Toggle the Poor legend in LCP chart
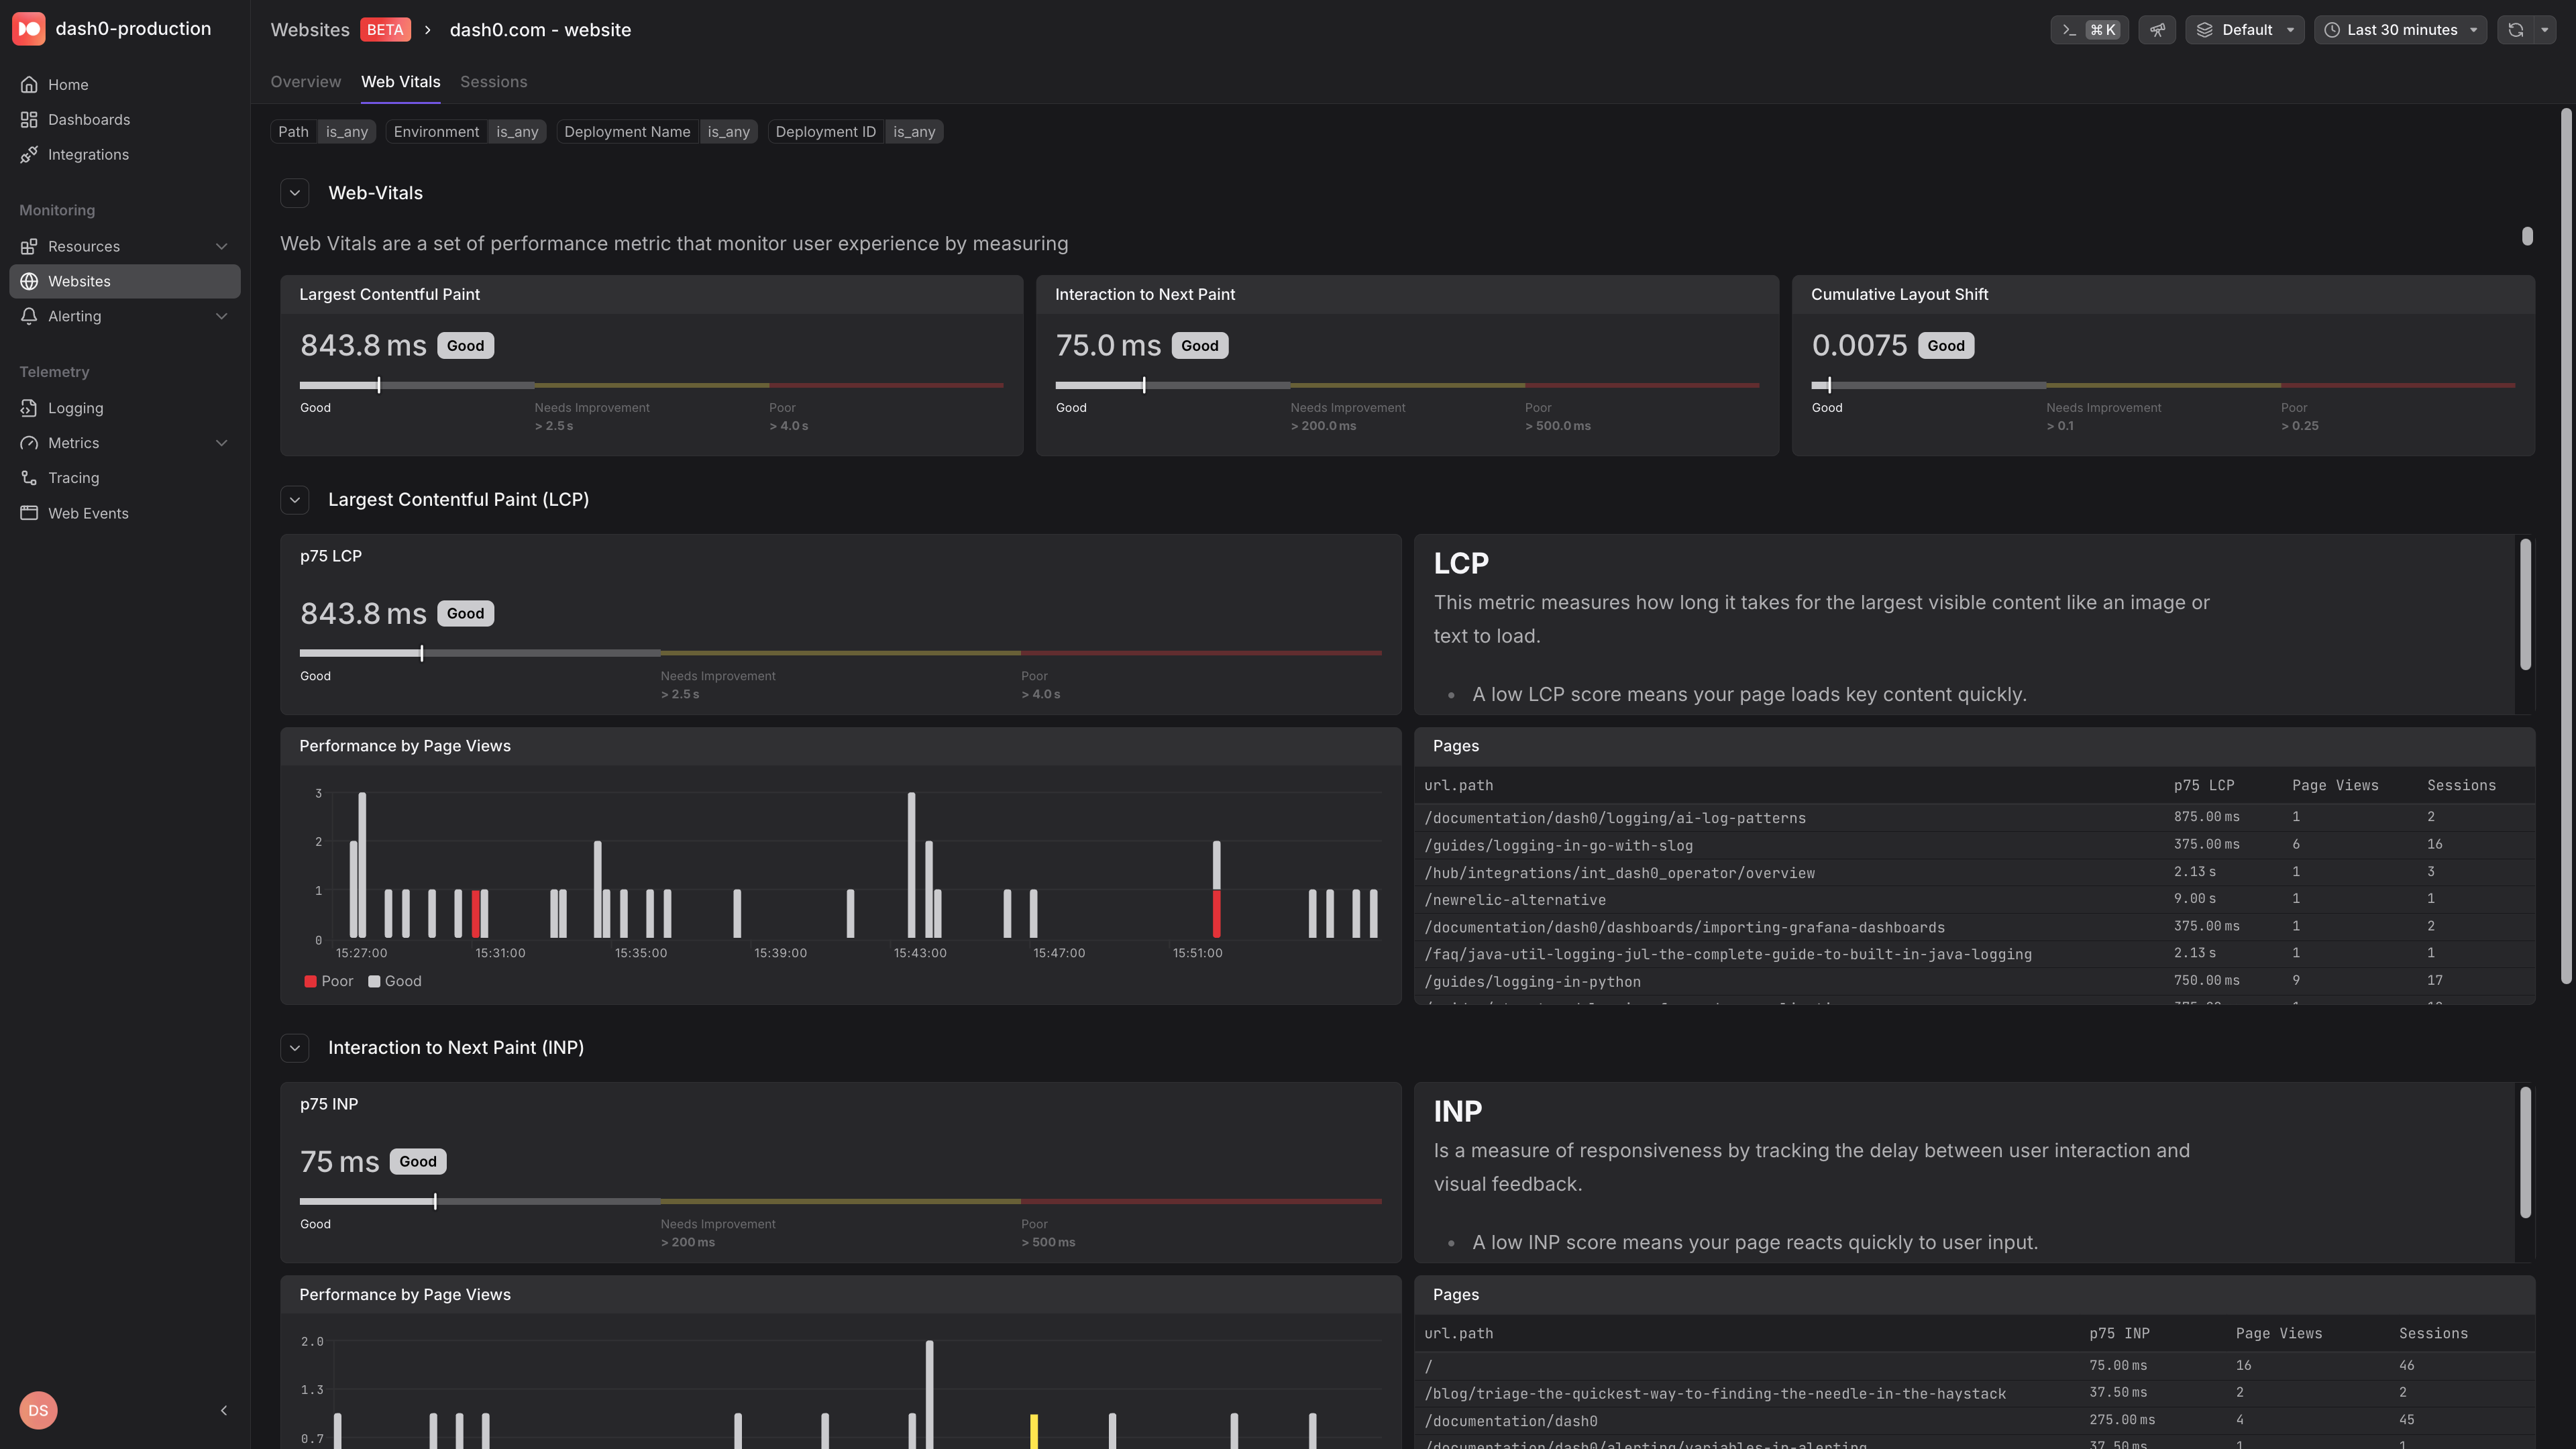 pyautogui.click(x=329, y=982)
